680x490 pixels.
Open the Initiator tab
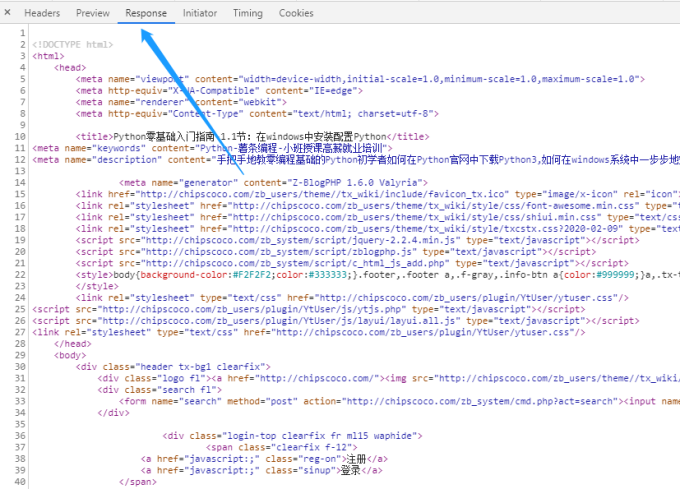pyautogui.click(x=200, y=13)
